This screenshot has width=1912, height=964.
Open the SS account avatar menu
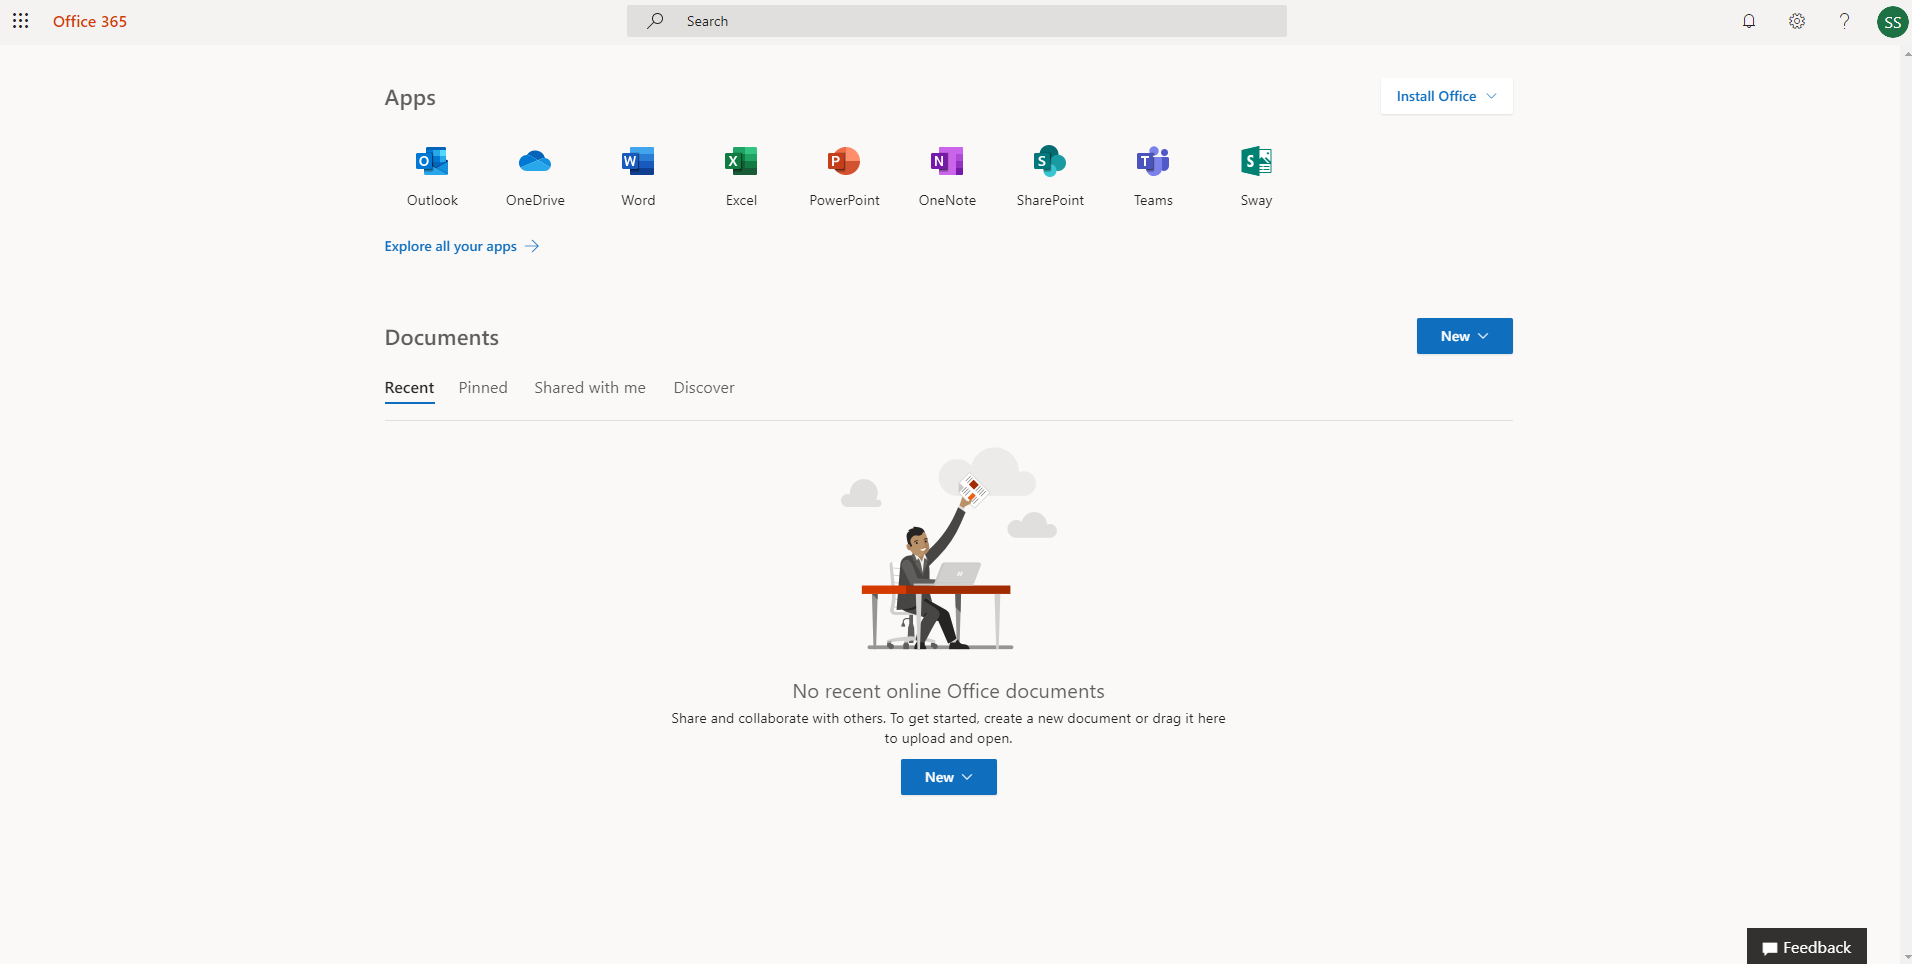pyautogui.click(x=1892, y=22)
